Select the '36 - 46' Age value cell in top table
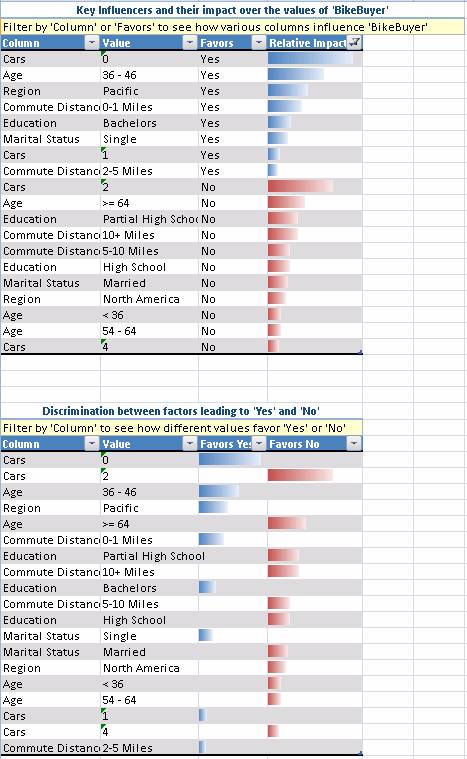This screenshot has height=759, width=467. tap(149, 75)
